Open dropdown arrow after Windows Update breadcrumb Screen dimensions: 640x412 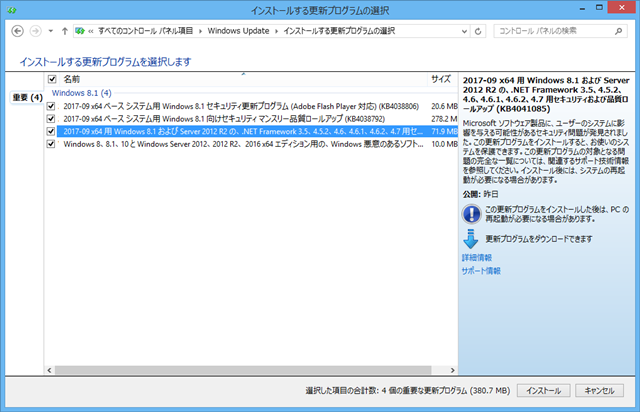click(x=277, y=31)
